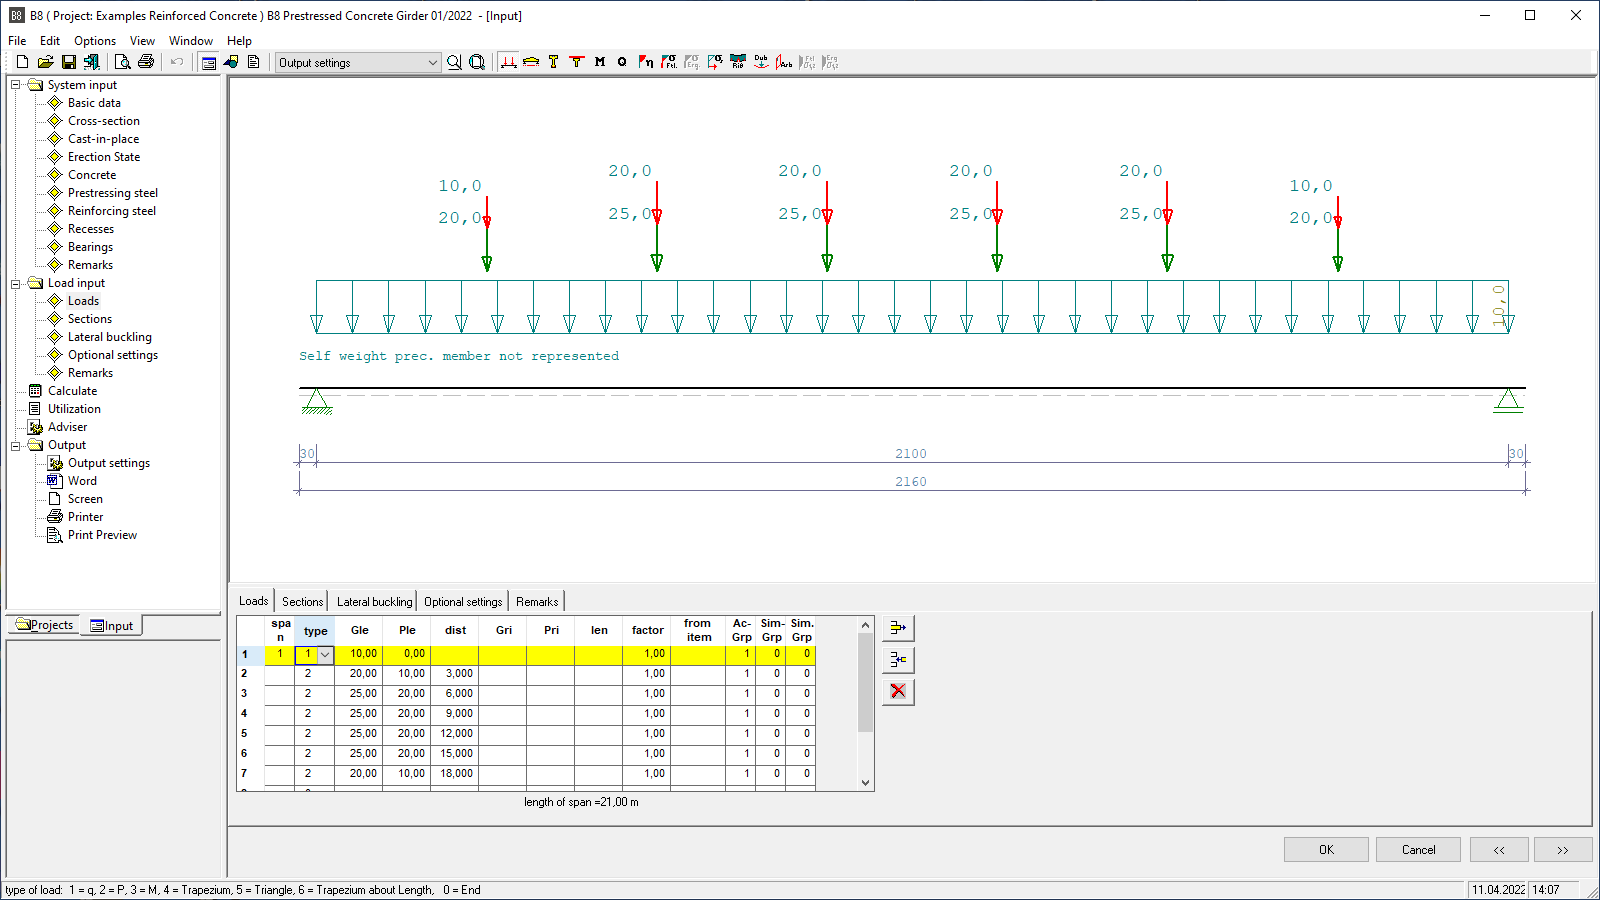This screenshot has width=1600, height=900.
Task: Select the Input panel tab
Action: 111,626
